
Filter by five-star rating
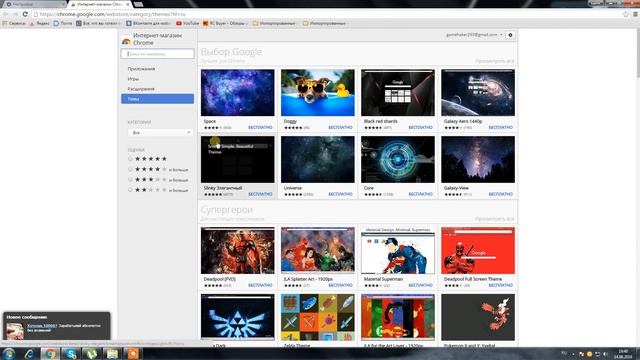(130, 159)
